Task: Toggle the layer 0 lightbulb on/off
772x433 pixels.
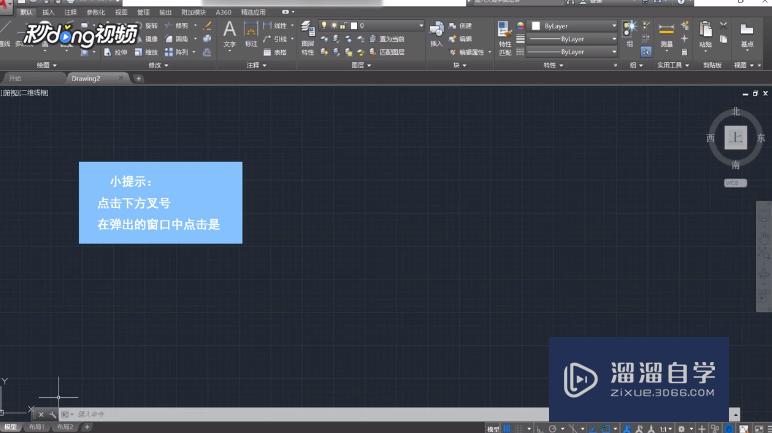Action: tap(324, 25)
